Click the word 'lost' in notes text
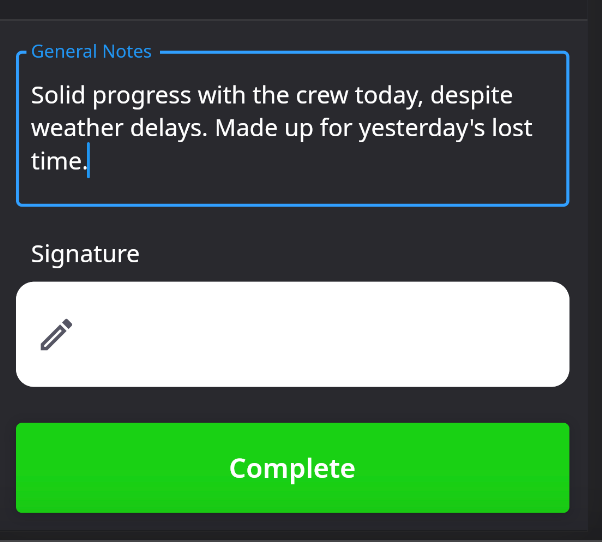The image size is (602, 542). [512, 128]
